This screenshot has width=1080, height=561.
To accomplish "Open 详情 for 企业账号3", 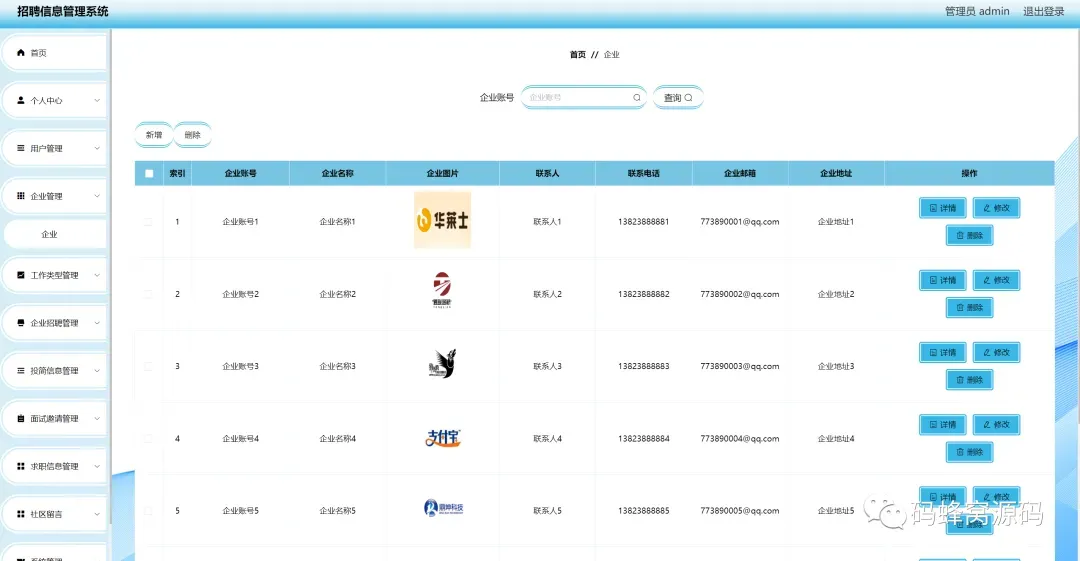I will [942, 352].
